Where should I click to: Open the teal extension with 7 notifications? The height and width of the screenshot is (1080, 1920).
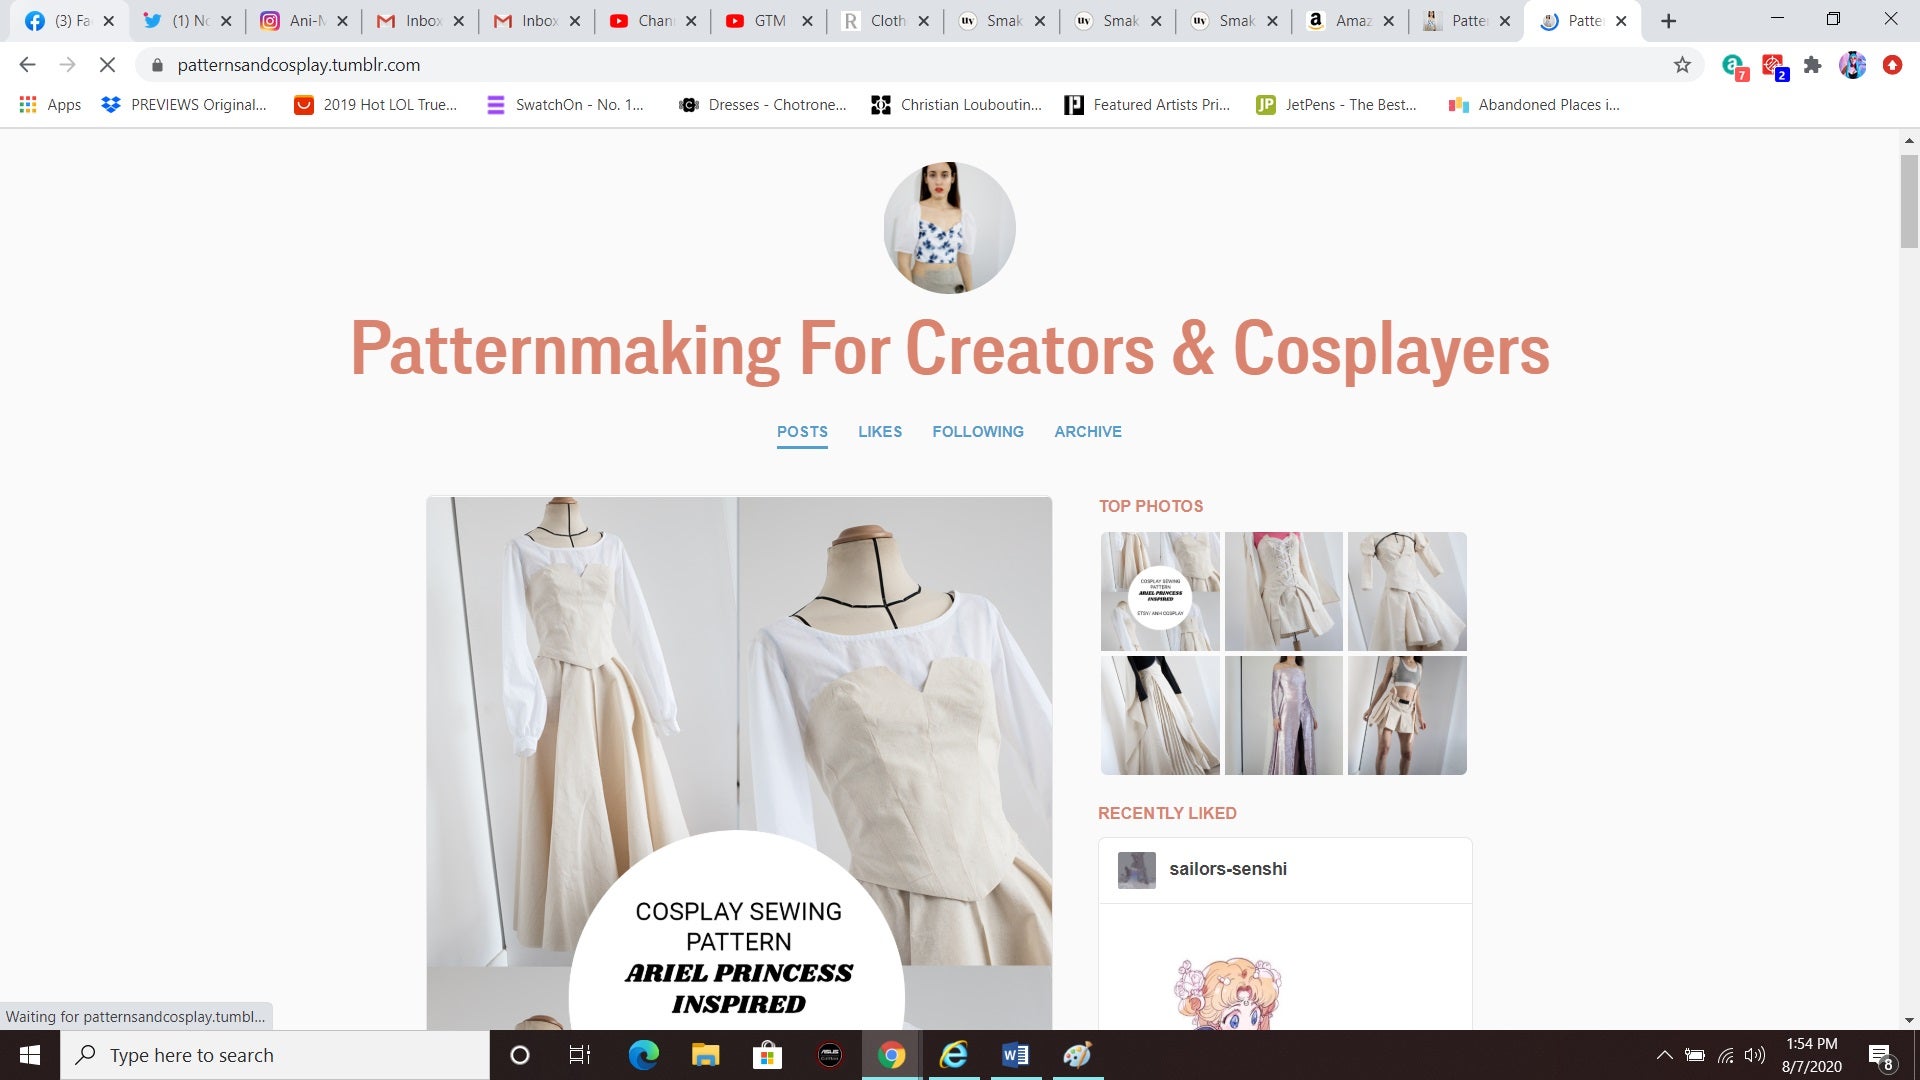1733,65
